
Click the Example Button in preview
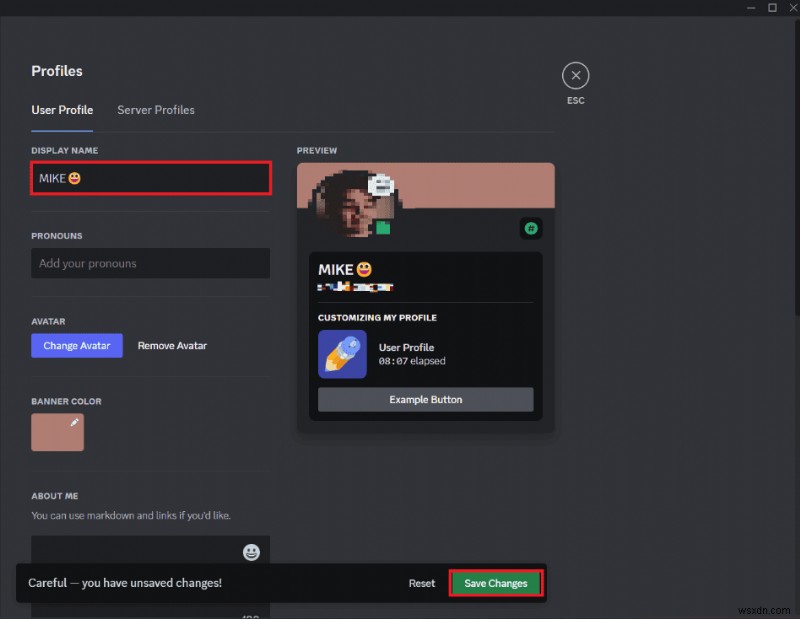(426, 400)
